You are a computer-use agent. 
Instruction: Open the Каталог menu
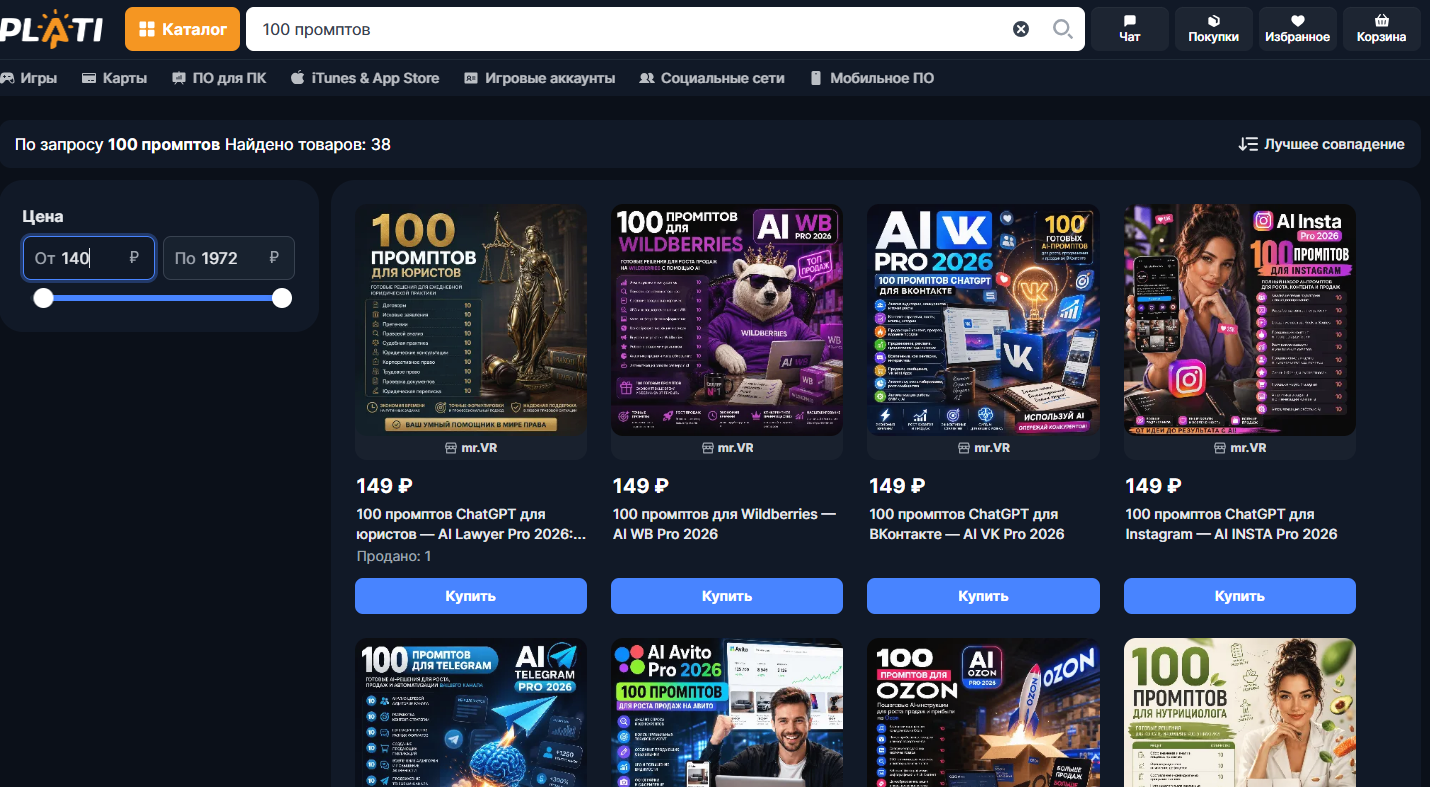182,29
